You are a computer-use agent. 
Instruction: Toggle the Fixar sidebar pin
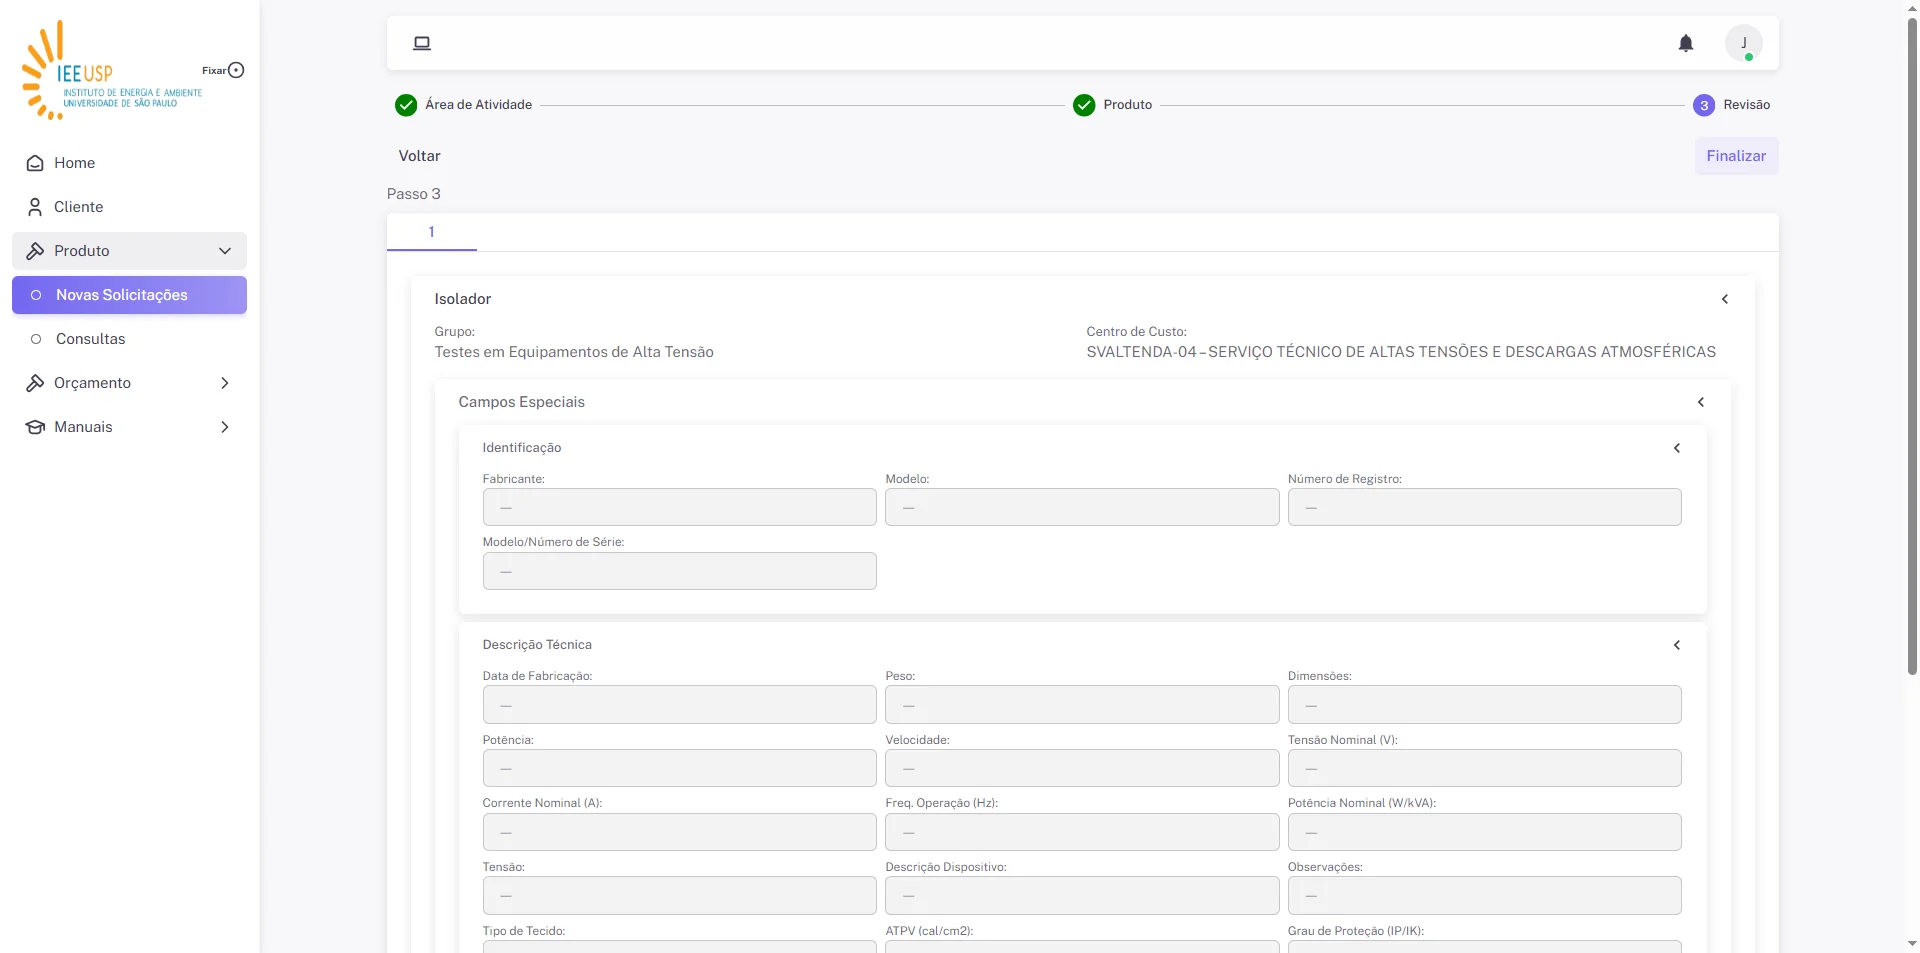pyautogui.click(x=236, y=70)
